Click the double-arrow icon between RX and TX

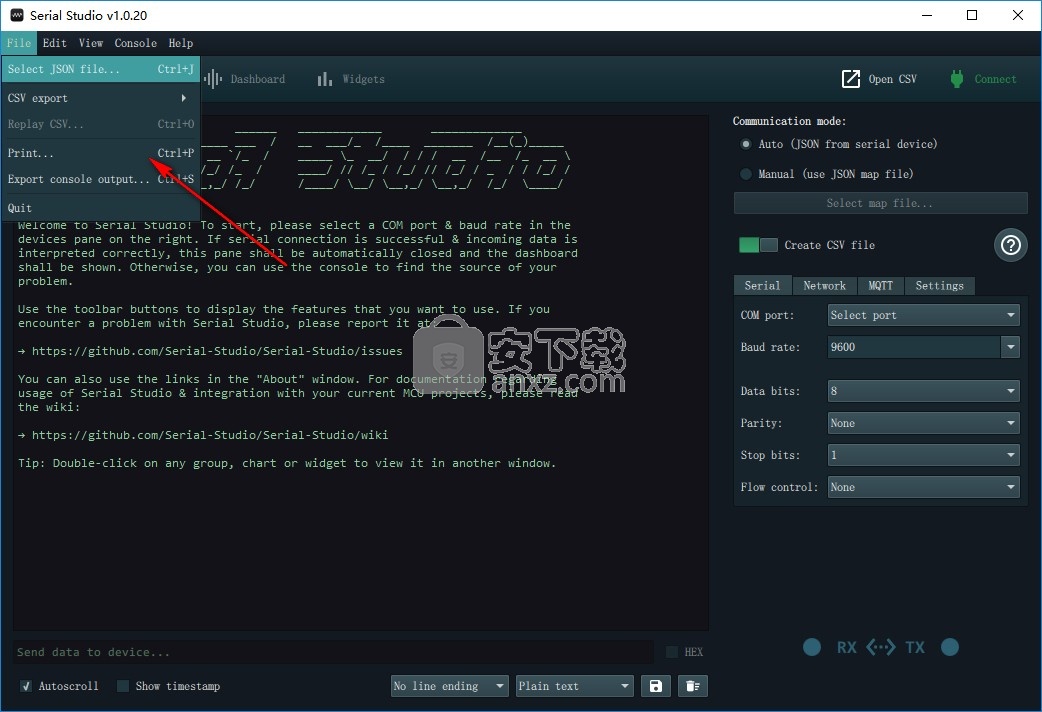pos(881,647)
